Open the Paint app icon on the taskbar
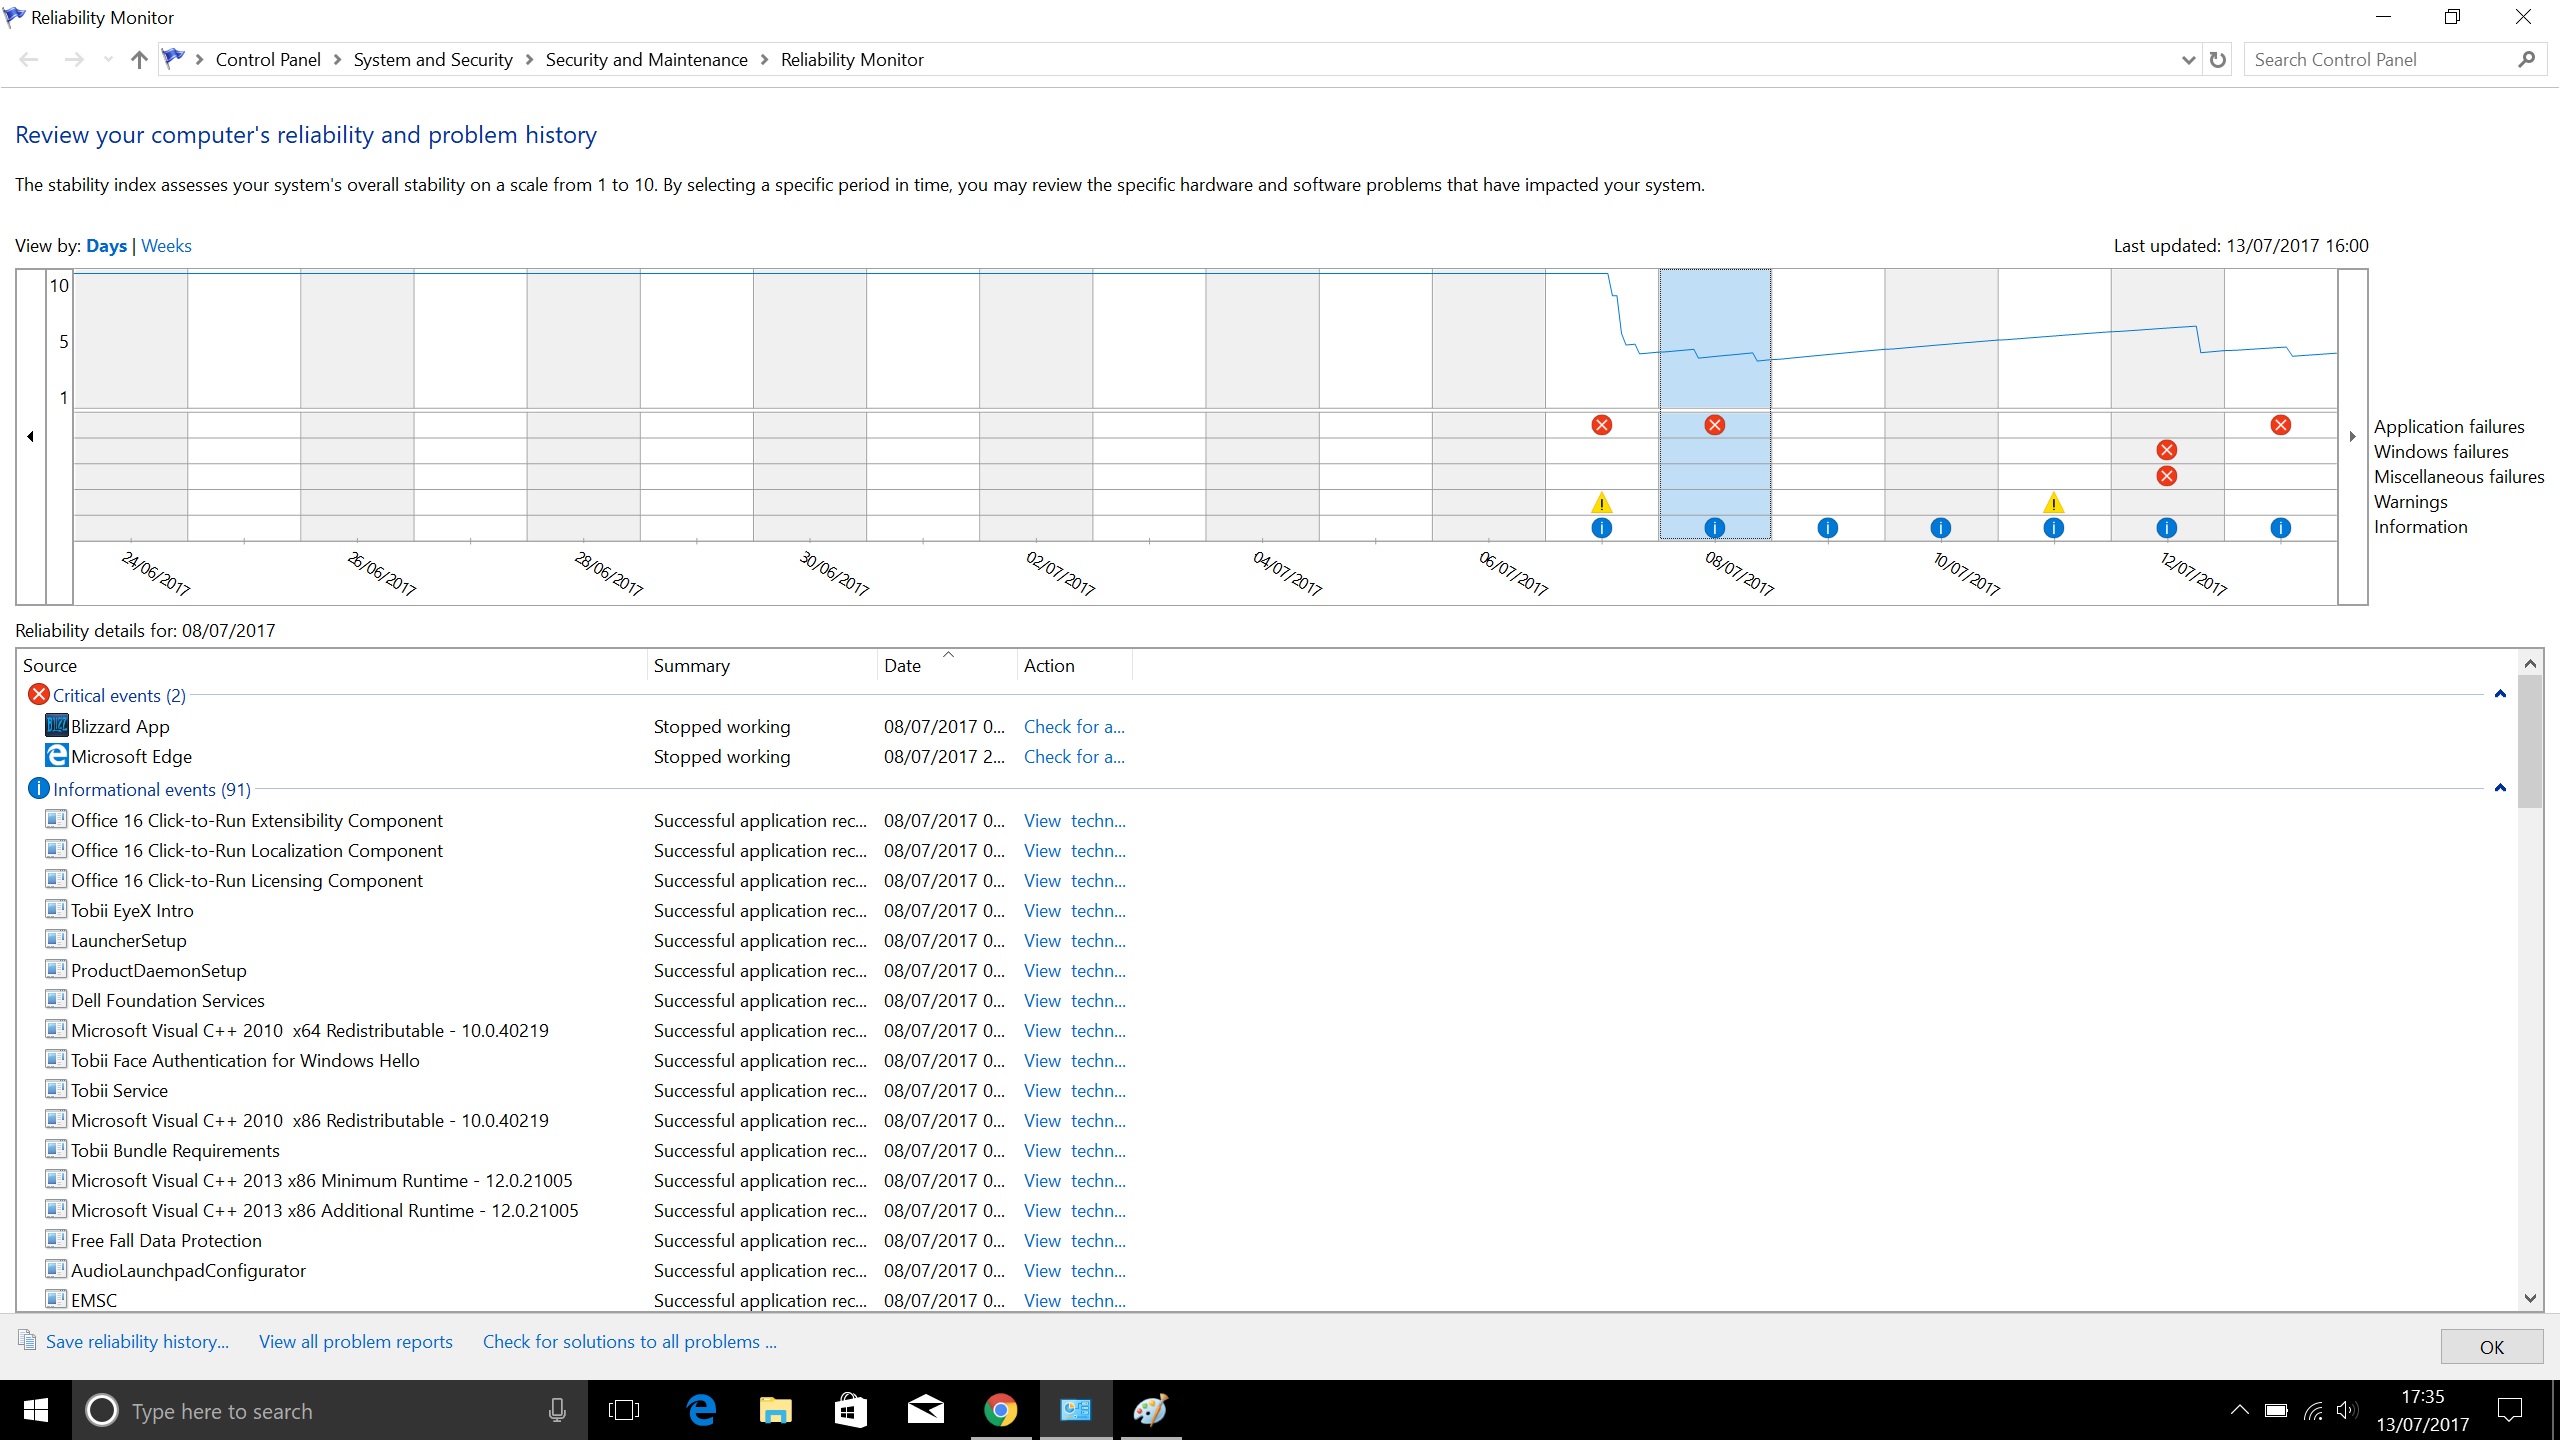Viewport: 2560px width, 1440px height. [1150, 1410]
